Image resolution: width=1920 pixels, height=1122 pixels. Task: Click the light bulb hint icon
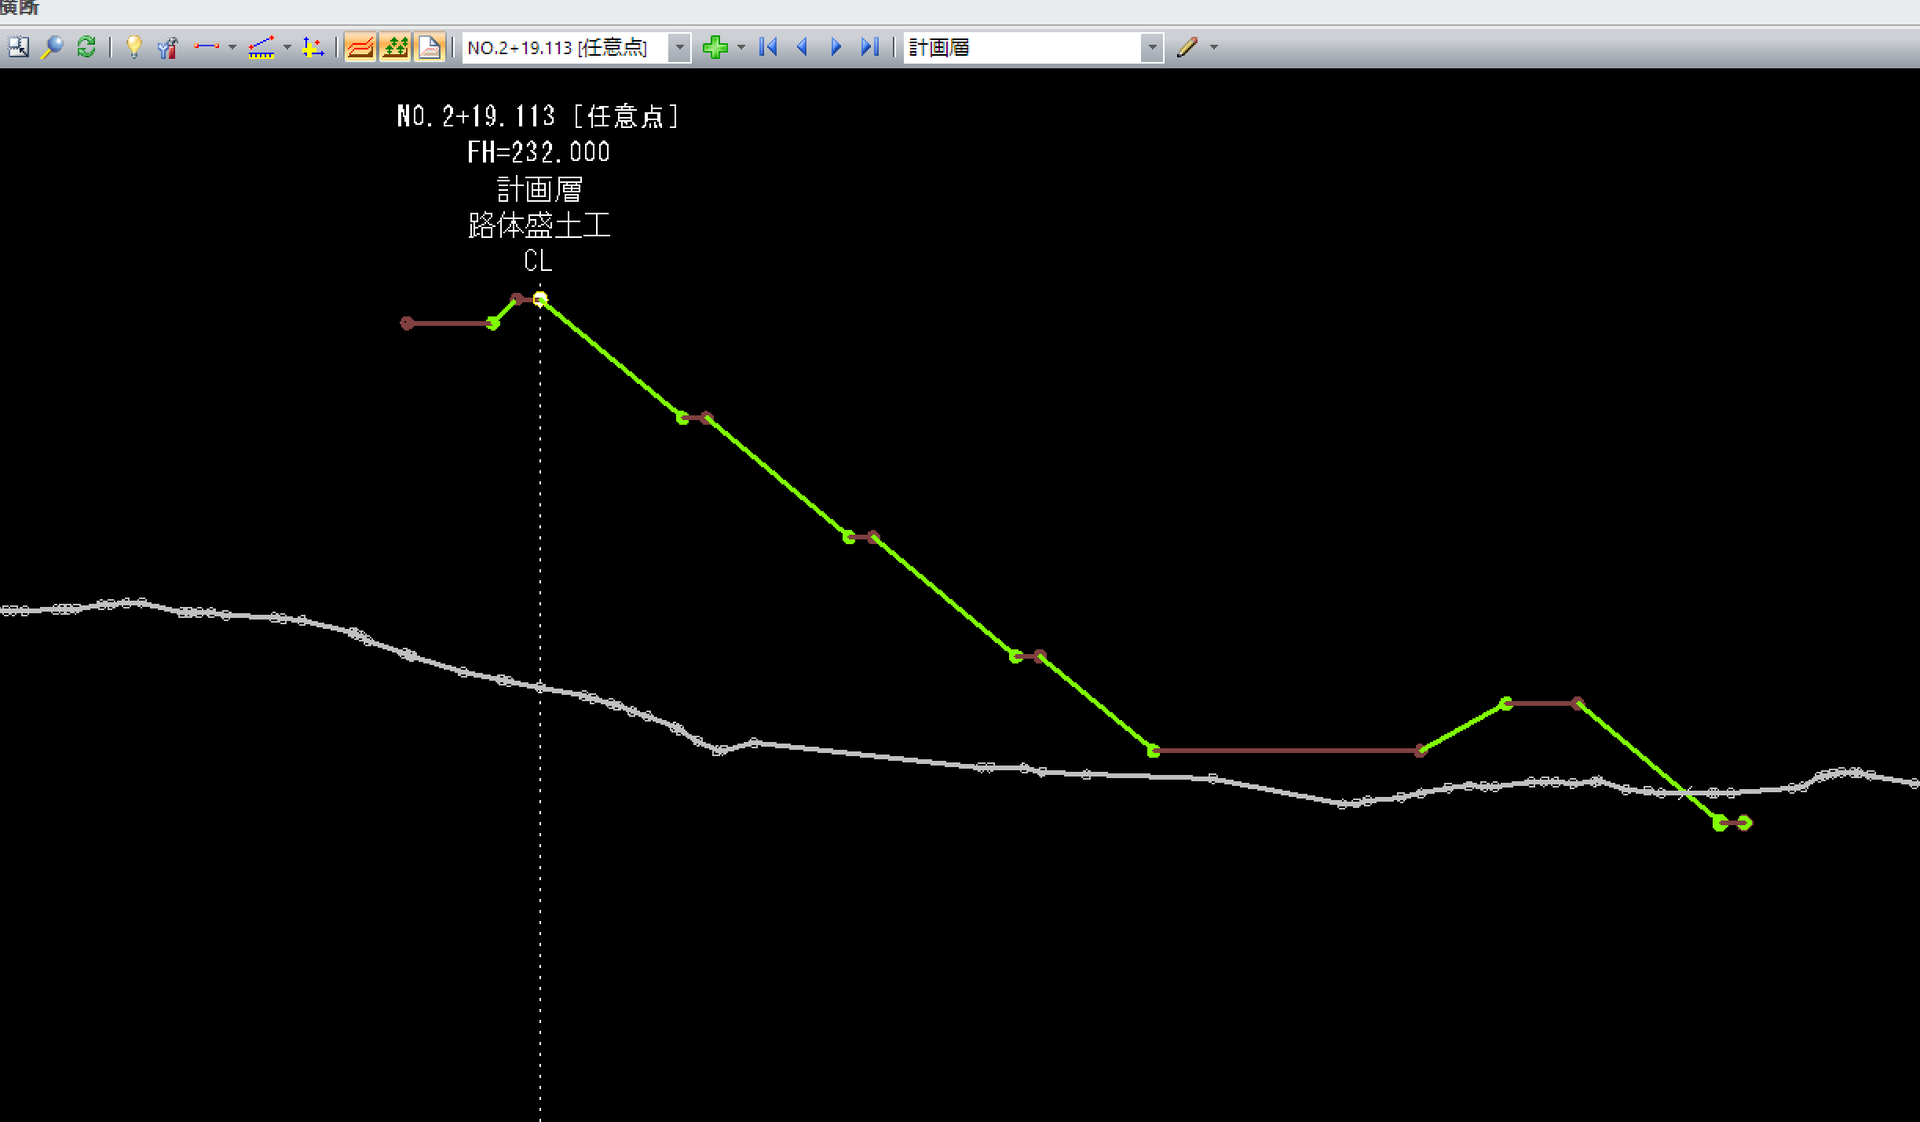[134, 47]
